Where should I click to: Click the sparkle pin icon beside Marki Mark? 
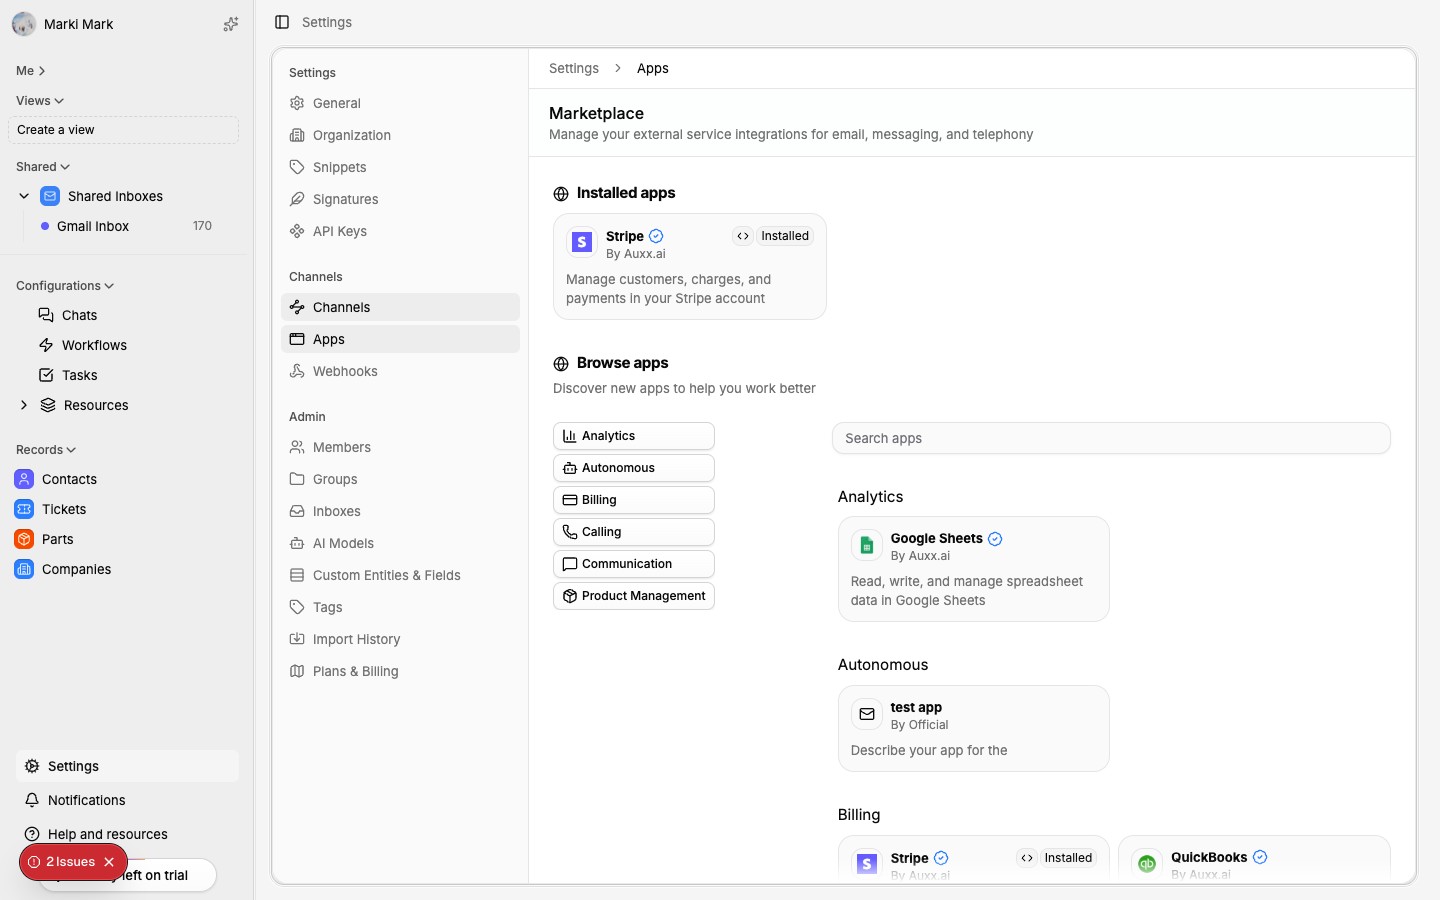(231, 24)
